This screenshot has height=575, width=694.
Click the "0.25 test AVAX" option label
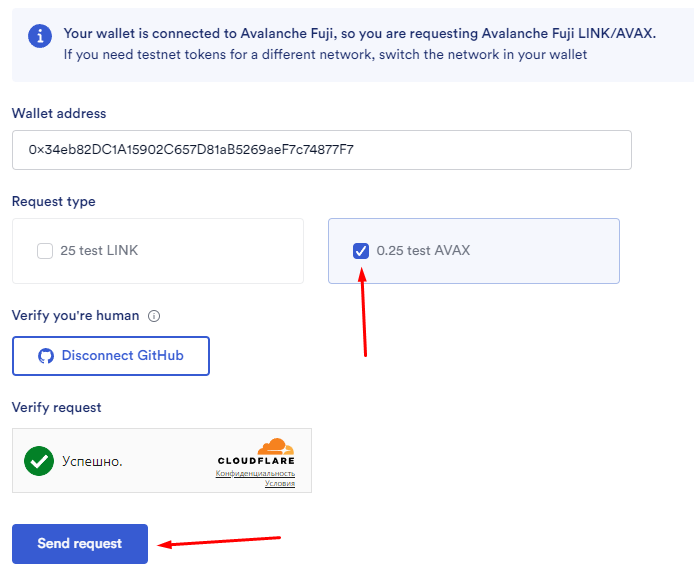(423, 250)
